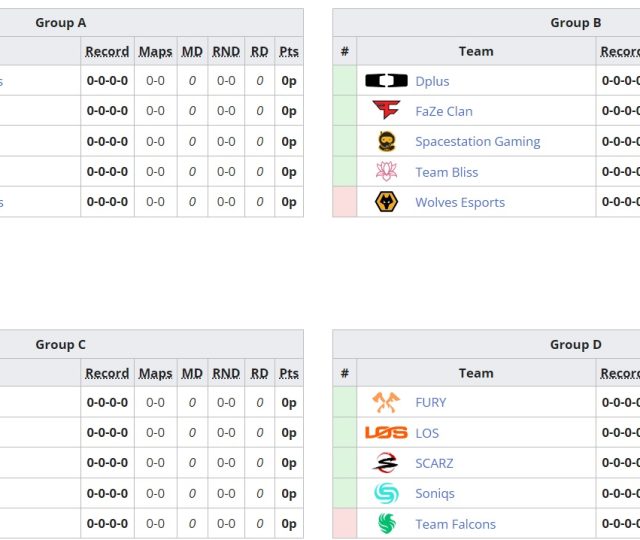Click the Group C Maps column header

pos(155,374)
